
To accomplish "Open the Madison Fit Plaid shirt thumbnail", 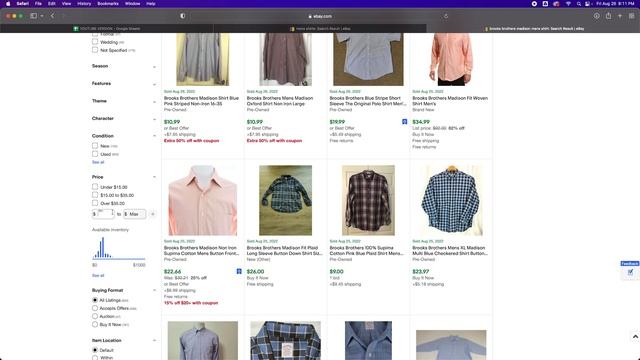I will pyautogui.click(x=285, y=200).
